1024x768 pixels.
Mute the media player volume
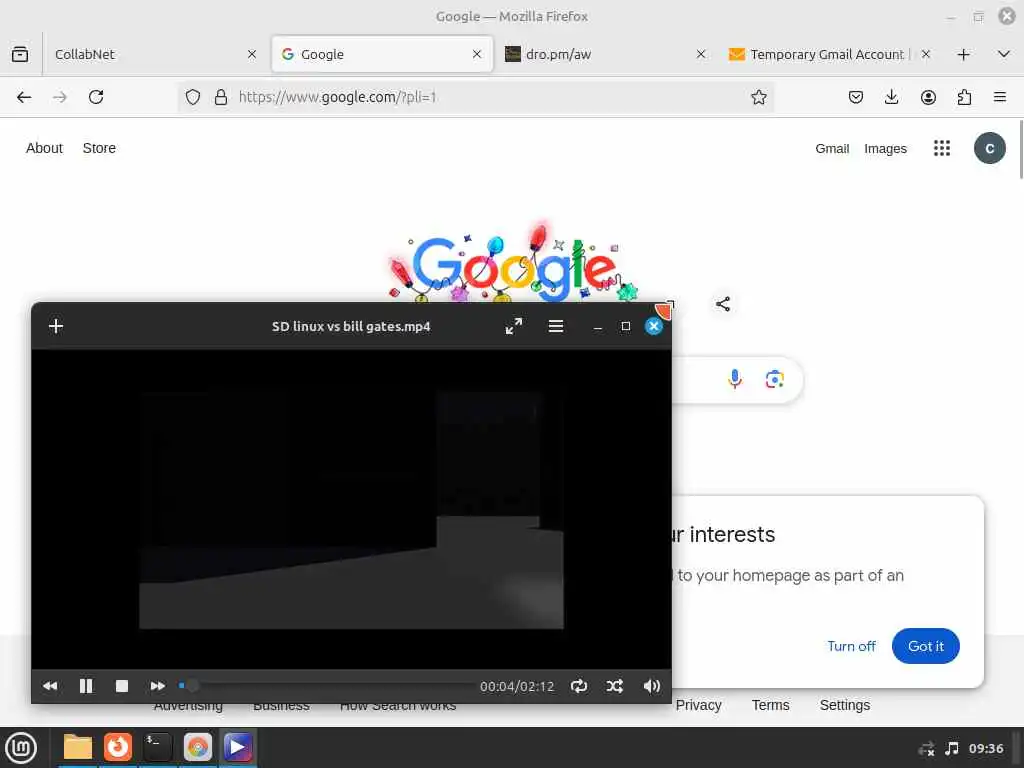(x=651, y=686)
